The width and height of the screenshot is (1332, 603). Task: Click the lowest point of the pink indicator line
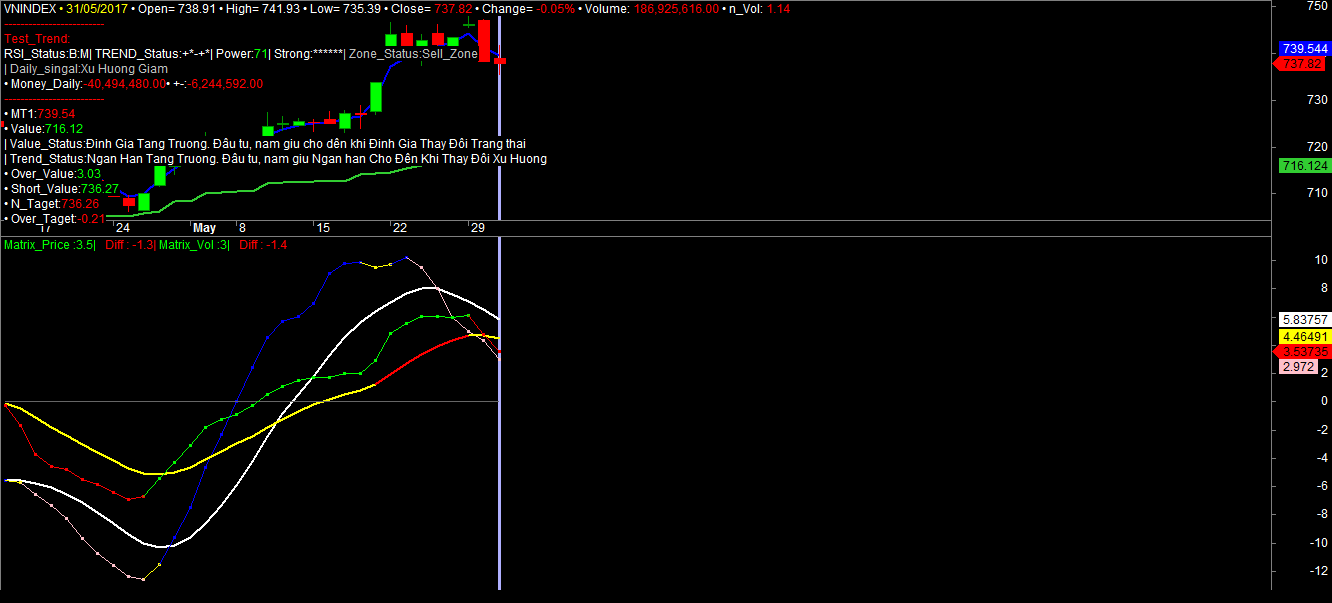coord(143,579)
